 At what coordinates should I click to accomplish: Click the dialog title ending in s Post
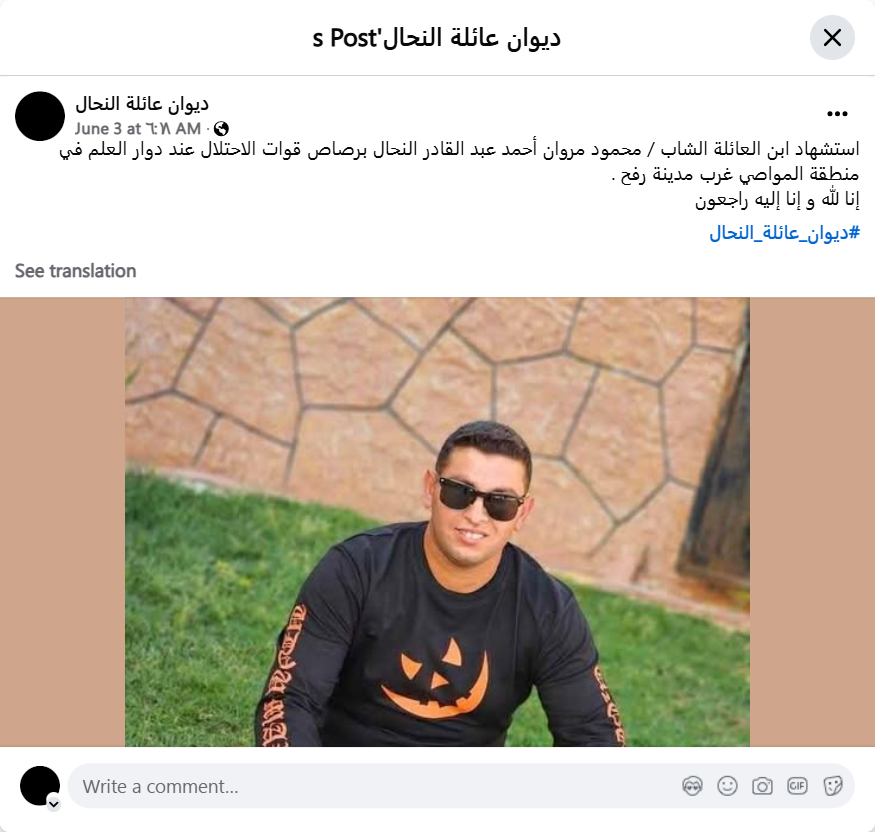(x=436, y=38)
